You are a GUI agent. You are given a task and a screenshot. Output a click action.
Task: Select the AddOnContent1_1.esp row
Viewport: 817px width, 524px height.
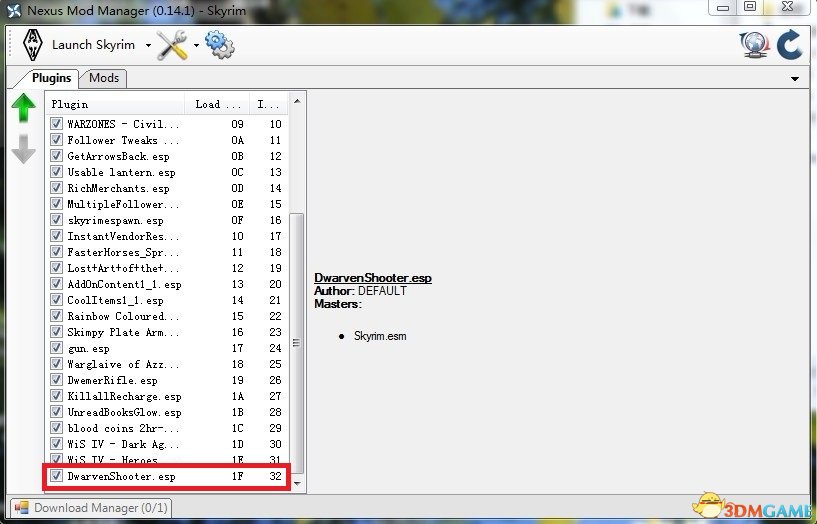click(167, 284)
